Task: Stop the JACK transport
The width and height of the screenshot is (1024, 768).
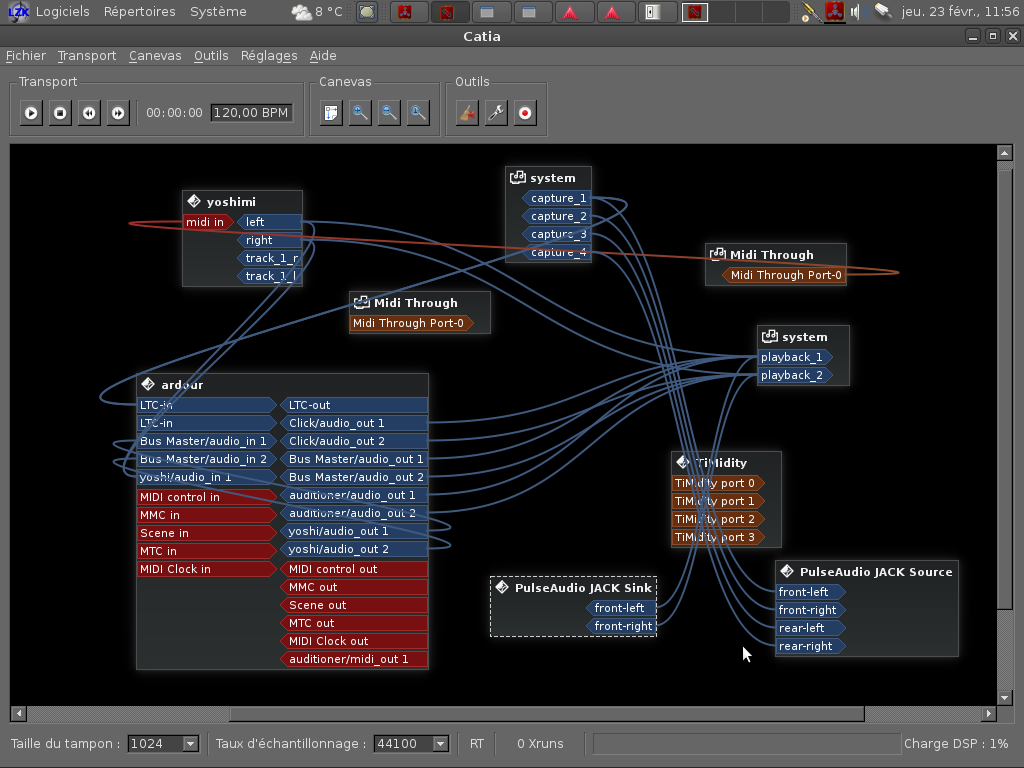Action: [x=60, y=113]
